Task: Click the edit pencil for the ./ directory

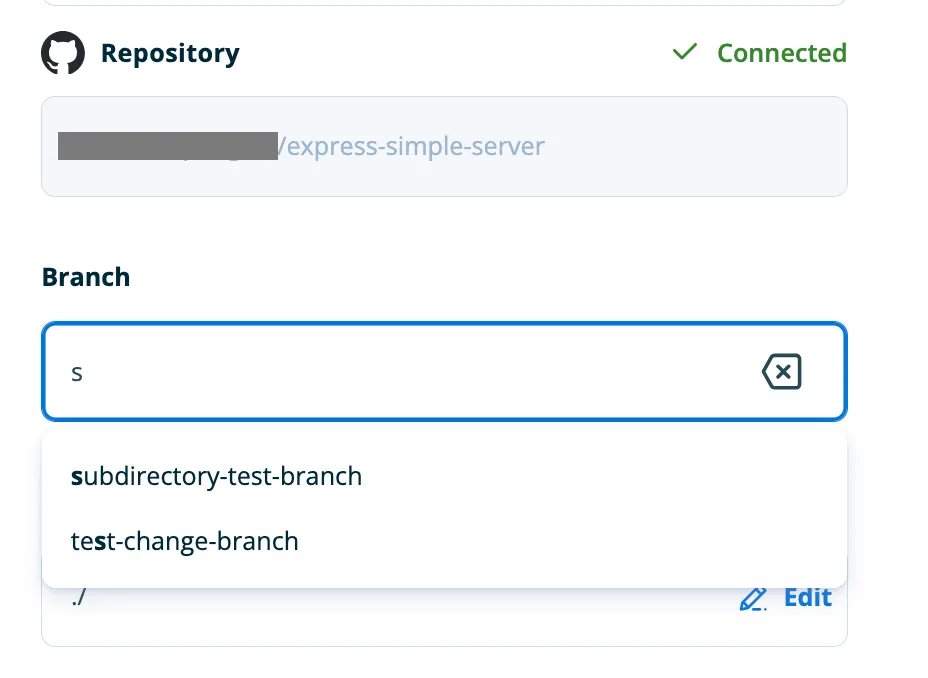Action: (x=753, y=598)
